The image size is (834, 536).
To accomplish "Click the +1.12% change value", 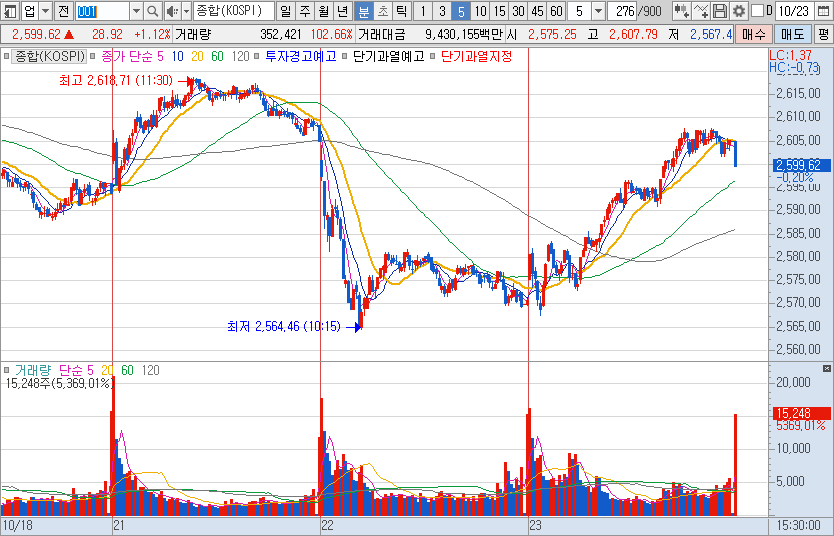I will coord(152,35).
